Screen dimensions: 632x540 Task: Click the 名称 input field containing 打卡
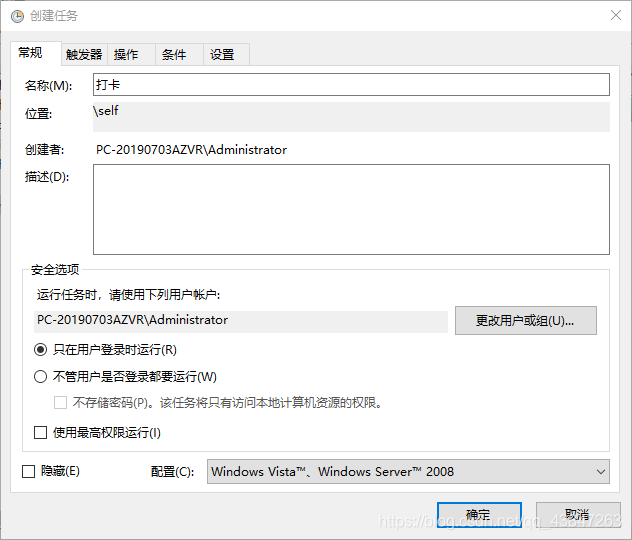351,85
